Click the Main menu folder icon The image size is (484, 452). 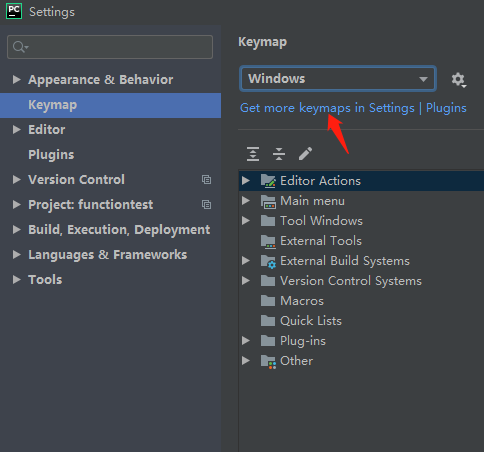[268, 201]
